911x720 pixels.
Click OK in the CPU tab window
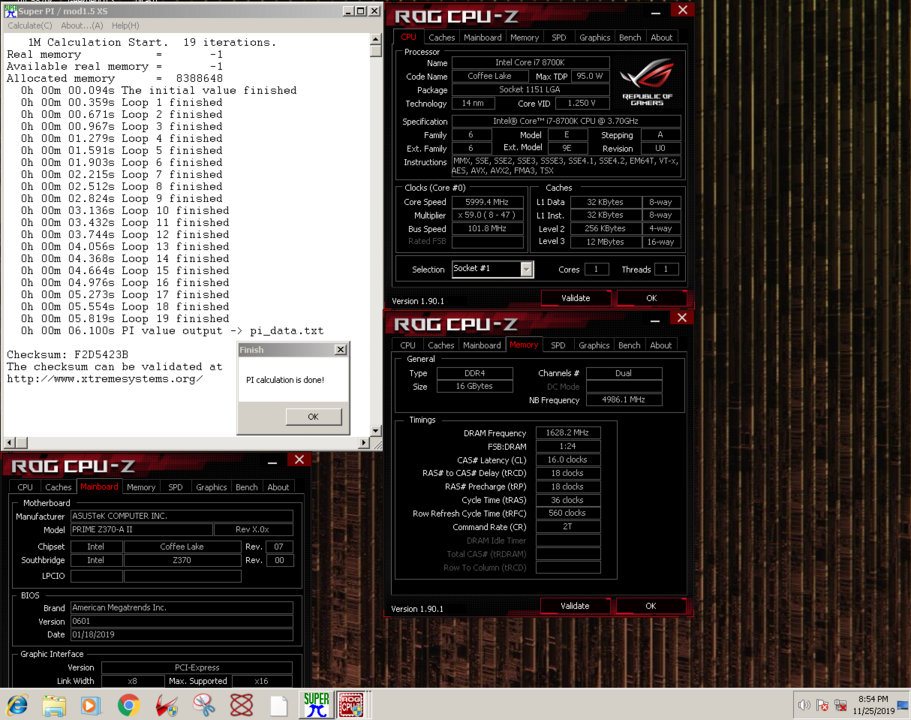651,298
